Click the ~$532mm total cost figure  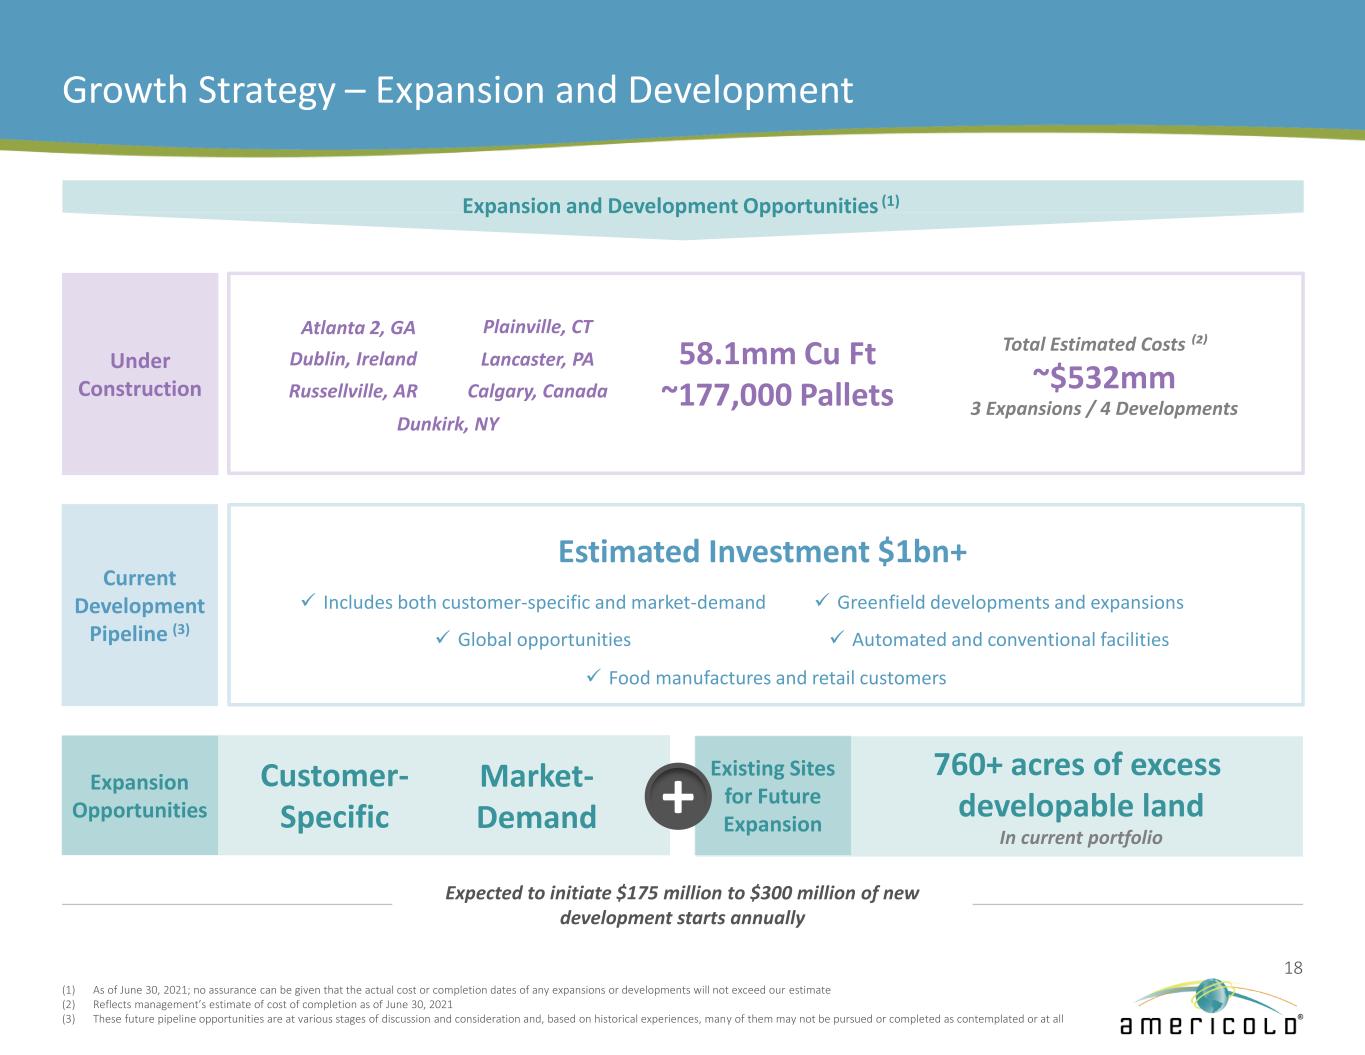click(x=1103, y=377)
